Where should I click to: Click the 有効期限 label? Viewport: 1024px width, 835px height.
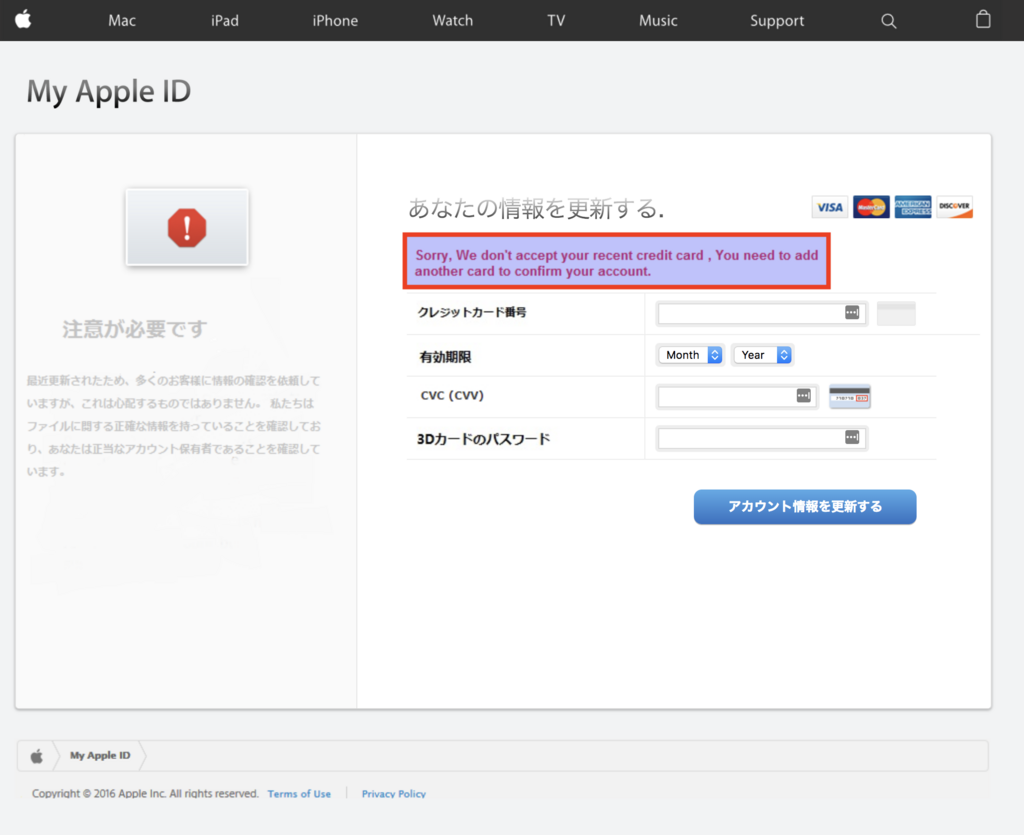point(445,356)
